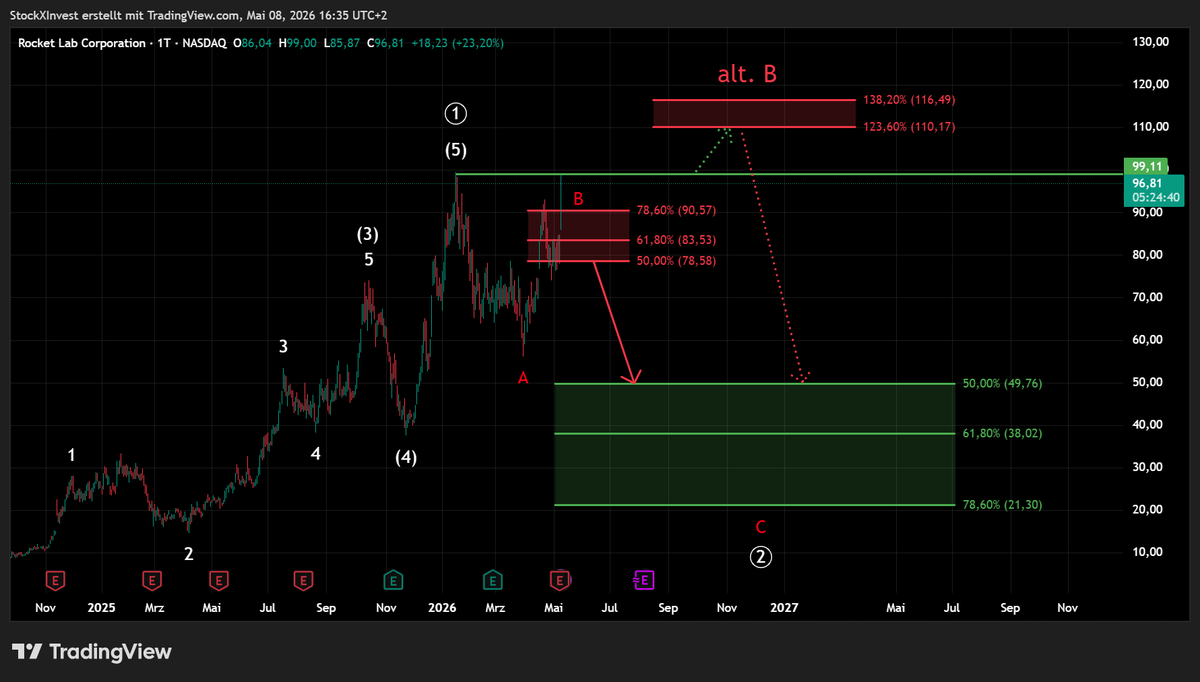
Task: Select the circled 2 wave label
Action: pos(761,557)
